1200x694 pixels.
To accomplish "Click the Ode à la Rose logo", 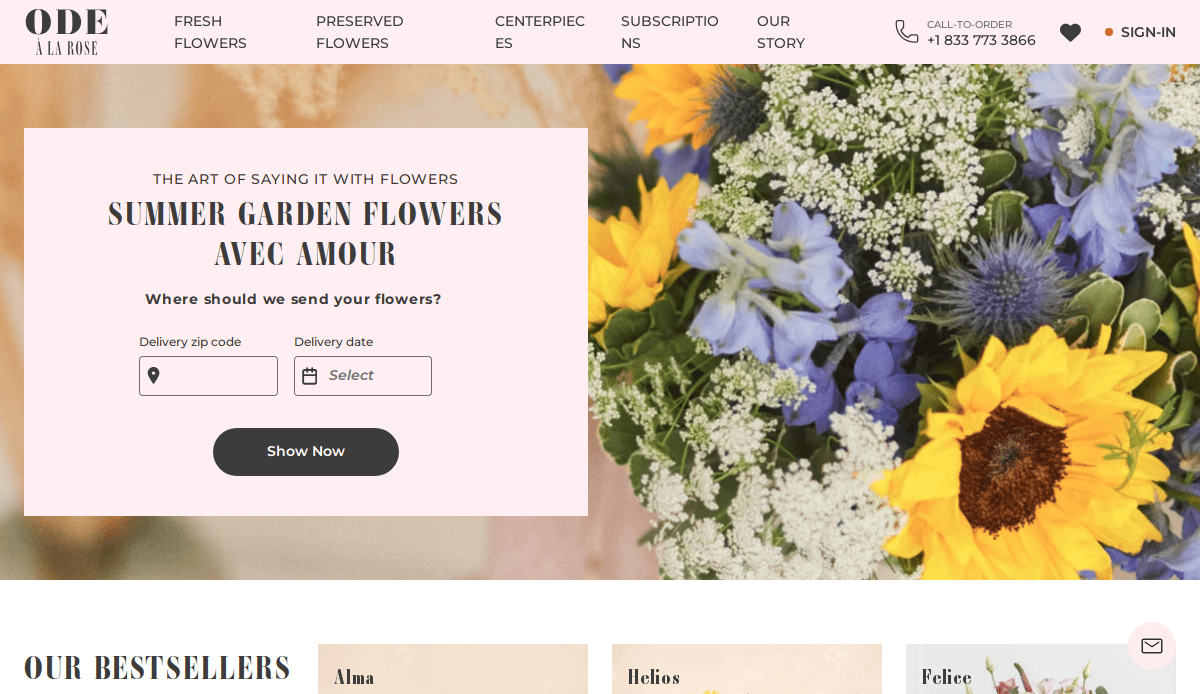I will pyautogui.click(x=66, y=31).
